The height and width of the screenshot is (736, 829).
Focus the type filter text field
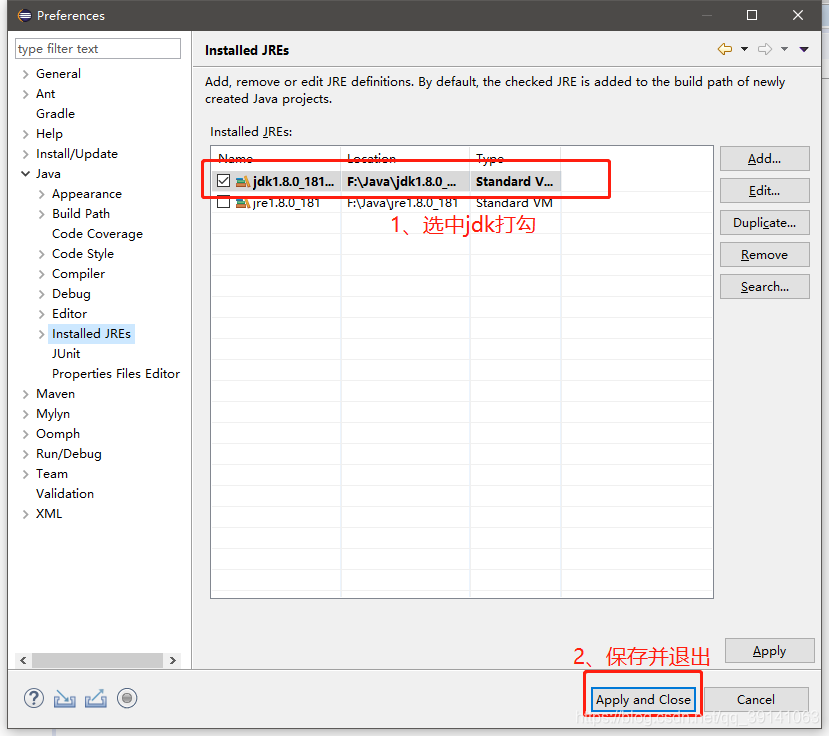pos(98,49)
